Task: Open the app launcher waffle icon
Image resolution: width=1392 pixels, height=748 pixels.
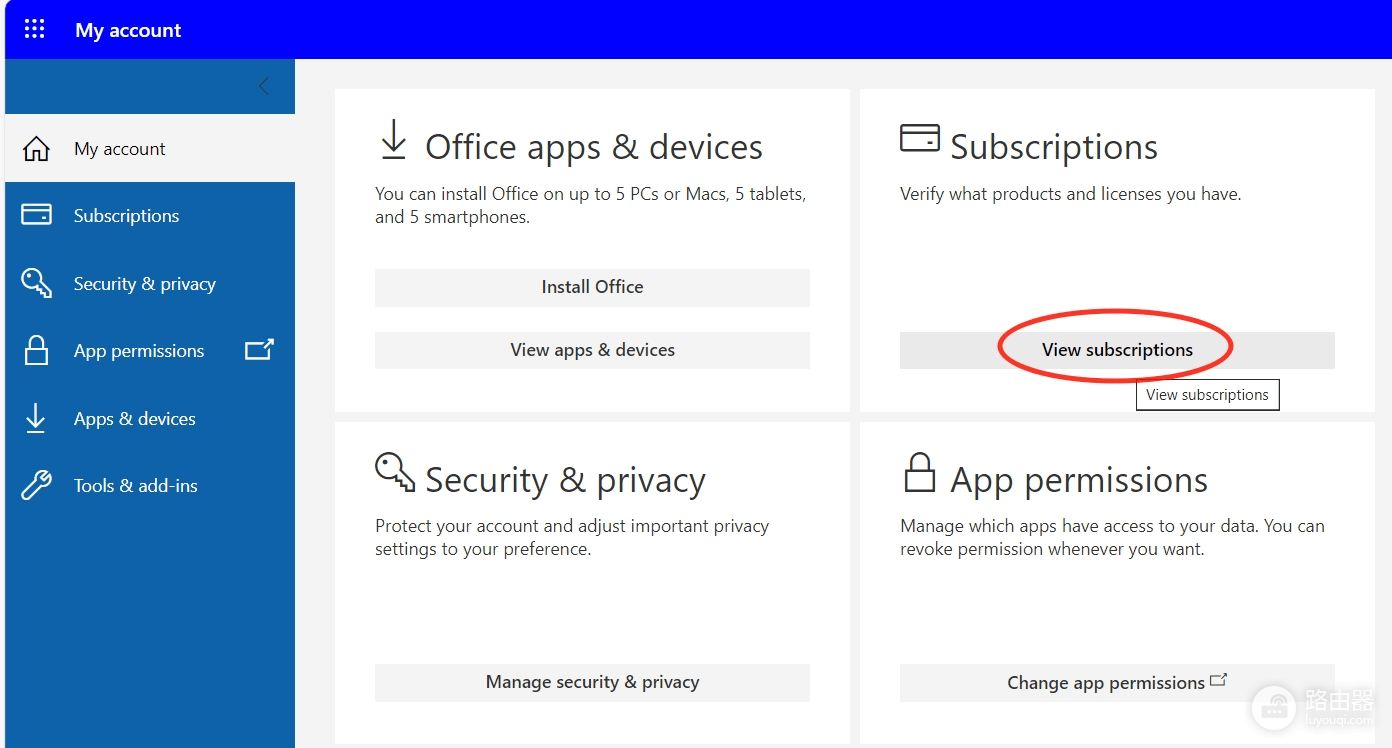Action: coord(34,29)
